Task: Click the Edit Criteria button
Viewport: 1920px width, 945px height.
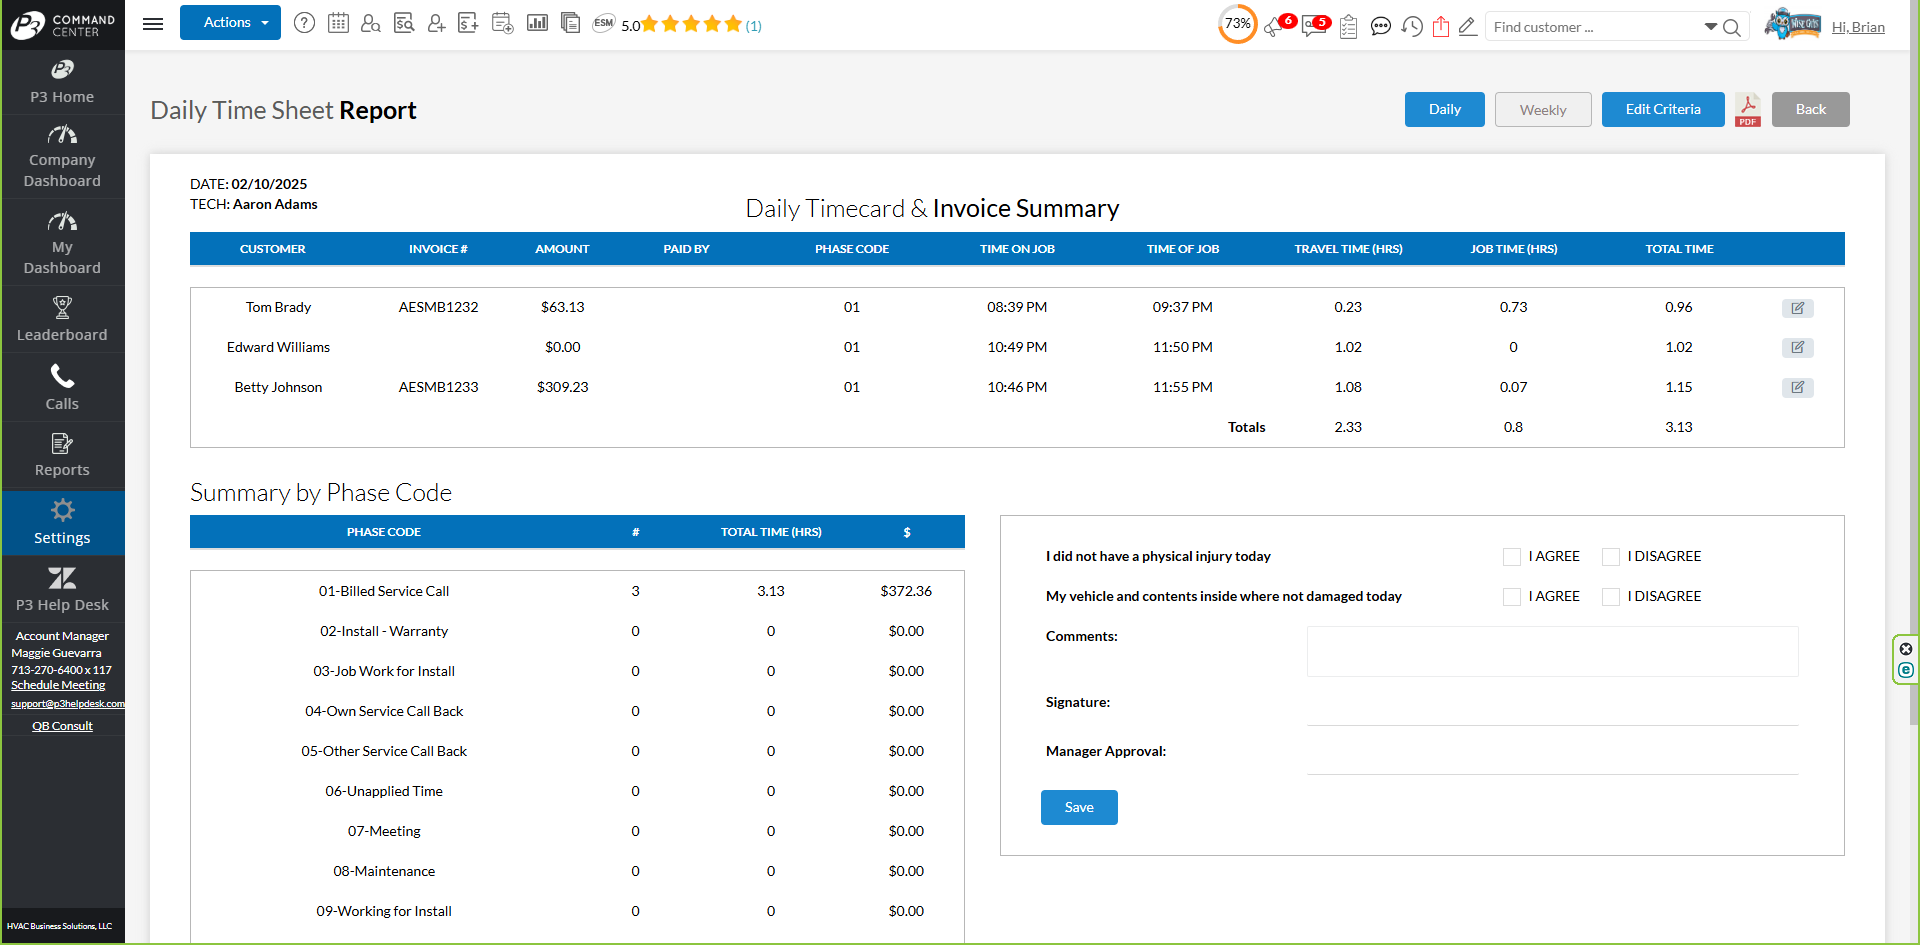Action: pyautogui.click(x=1662, y=110)
